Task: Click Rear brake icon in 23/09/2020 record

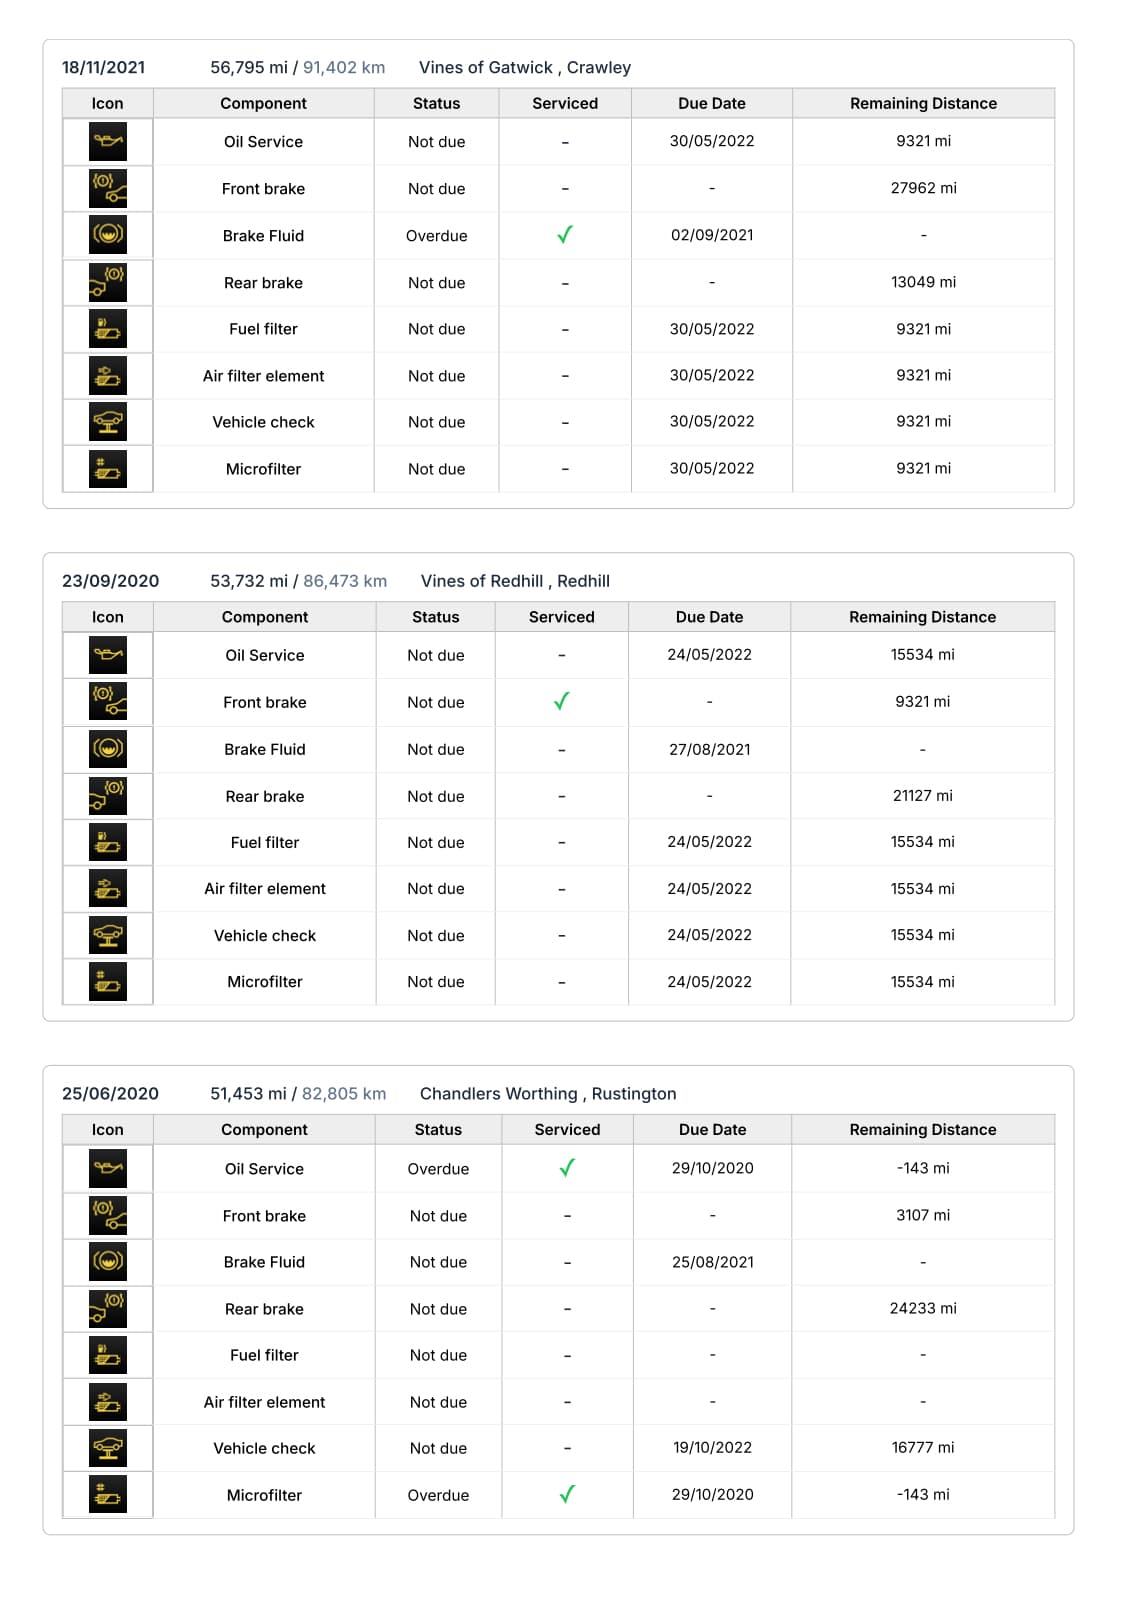Action: tap(108, 796)
